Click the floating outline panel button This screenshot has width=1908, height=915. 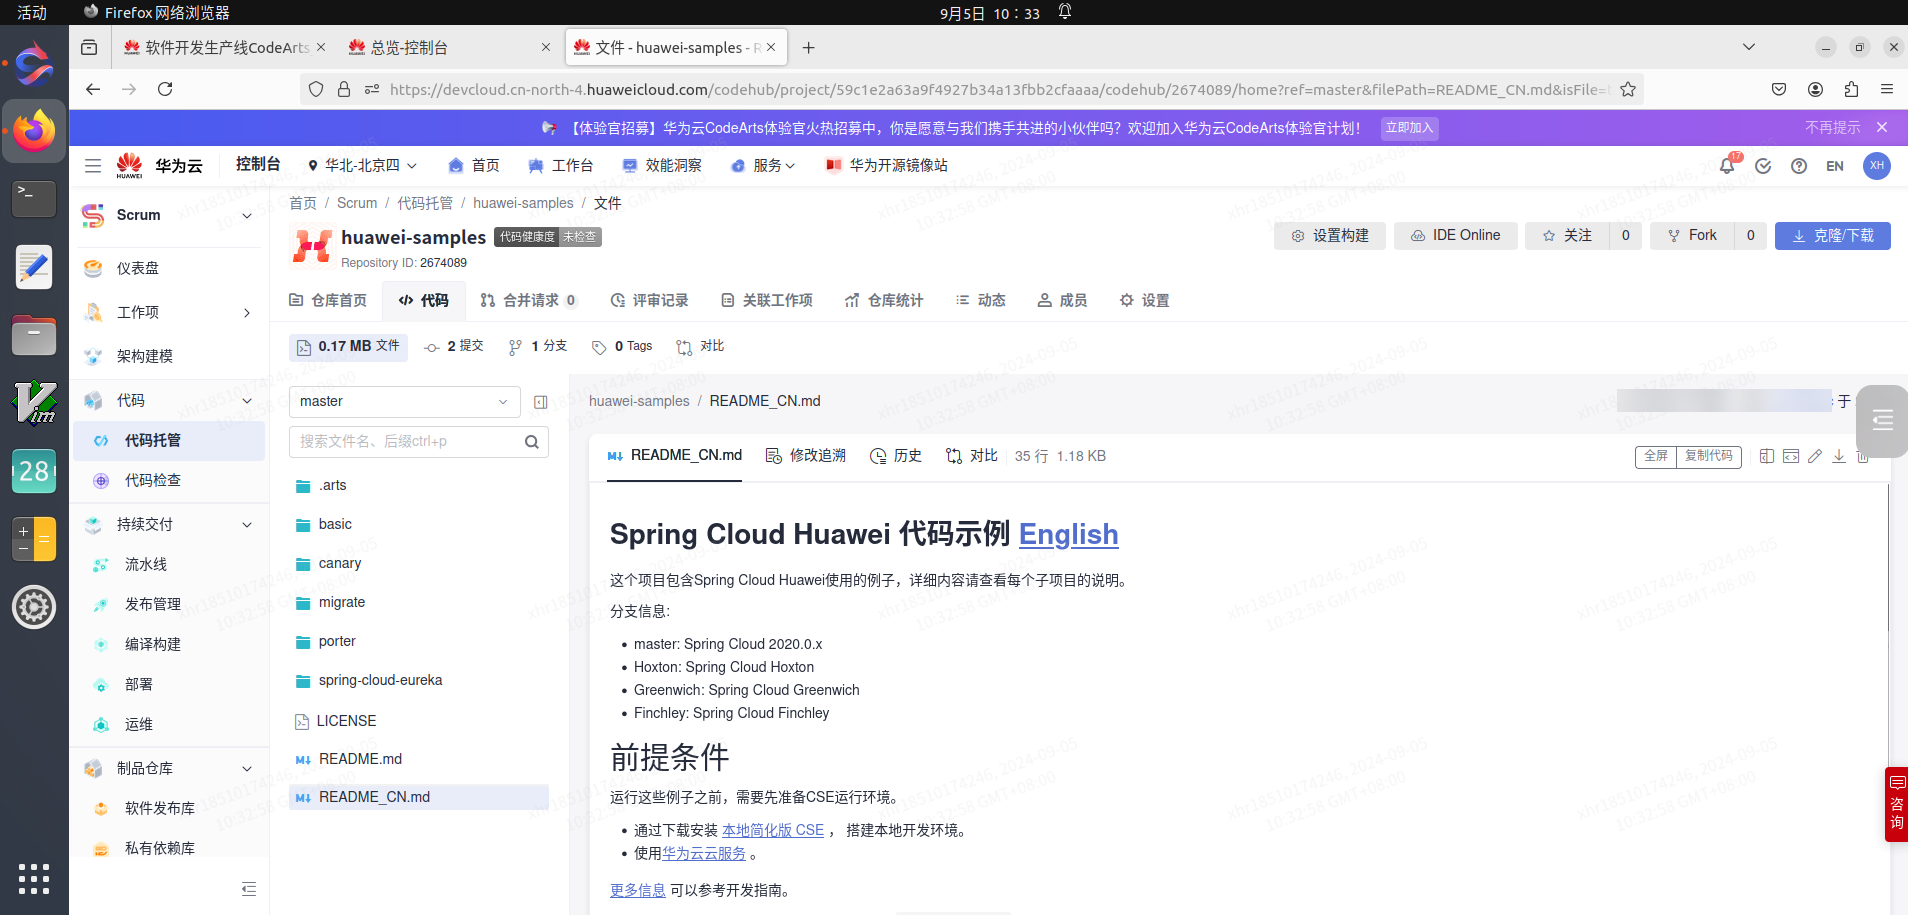[1882, 421]
